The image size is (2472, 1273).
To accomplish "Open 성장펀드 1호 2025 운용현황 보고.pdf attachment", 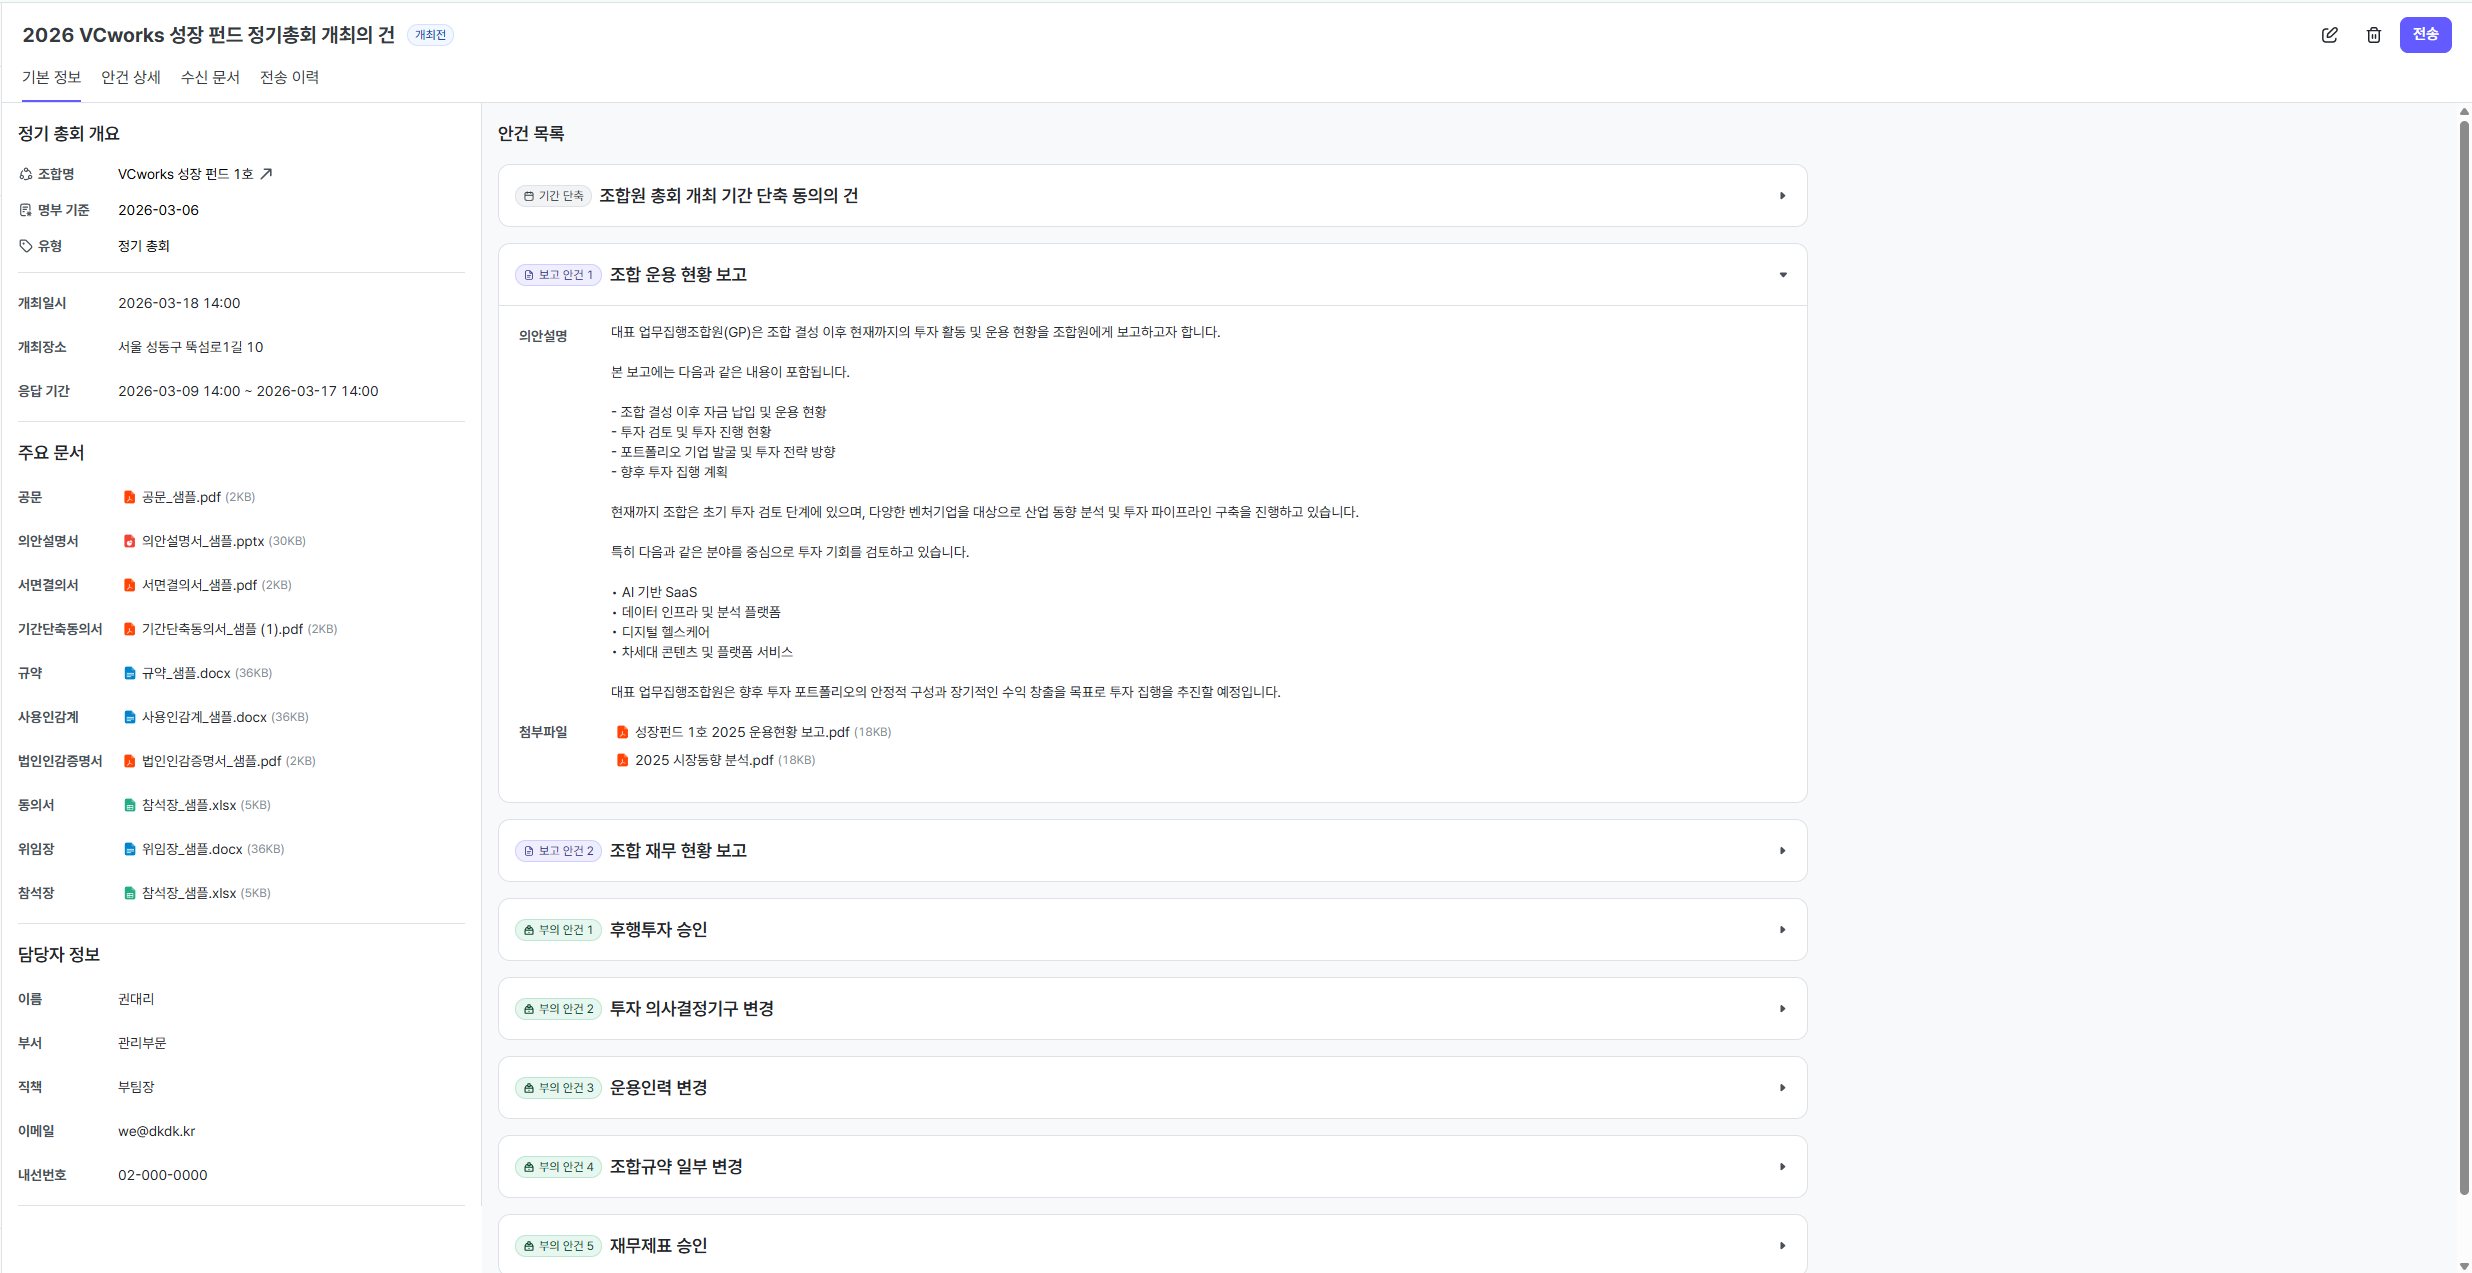I will pyautogui.click(x=741, y=732).
